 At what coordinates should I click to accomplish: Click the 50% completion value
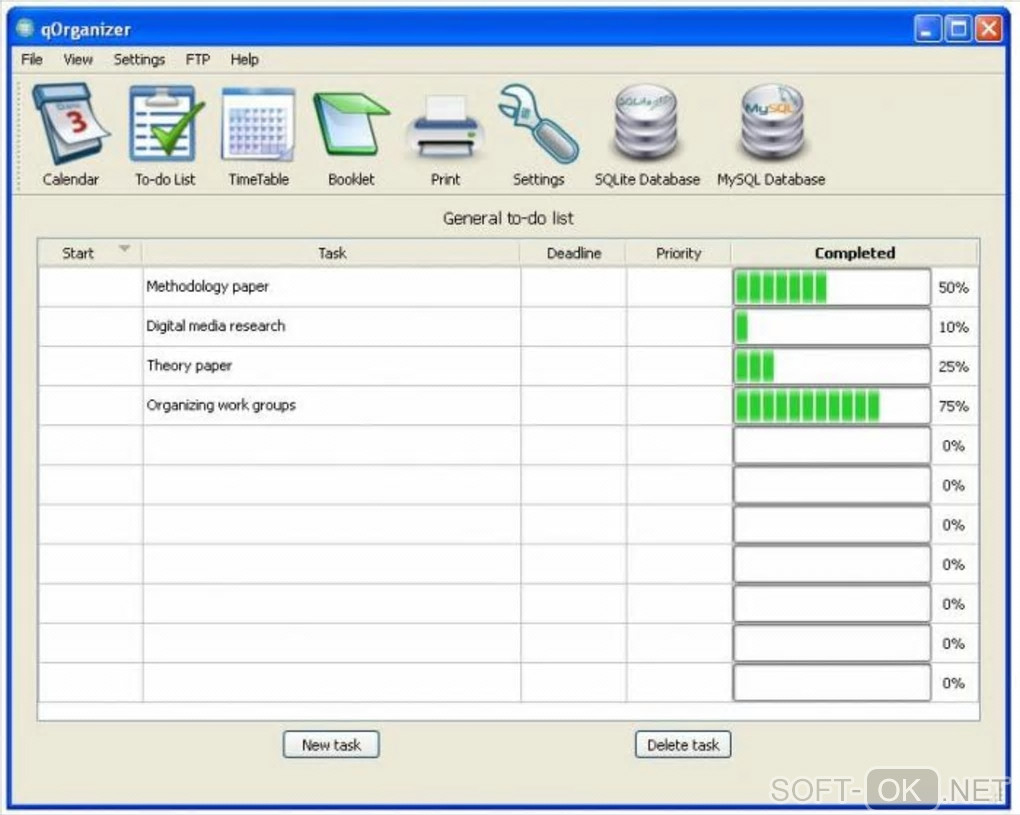pyautogui.click(x=954, y=287)
